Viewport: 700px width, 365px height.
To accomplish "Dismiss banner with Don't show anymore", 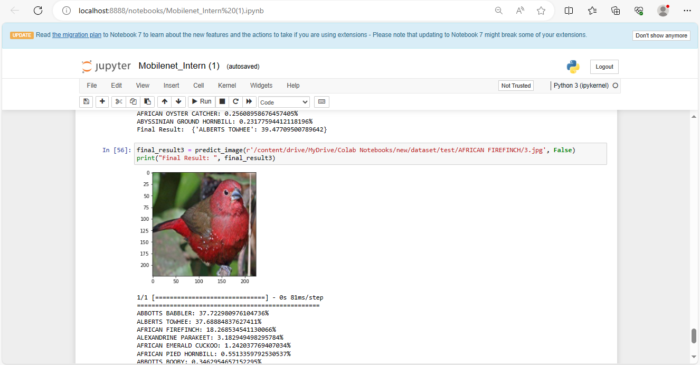I will (661, 36).
